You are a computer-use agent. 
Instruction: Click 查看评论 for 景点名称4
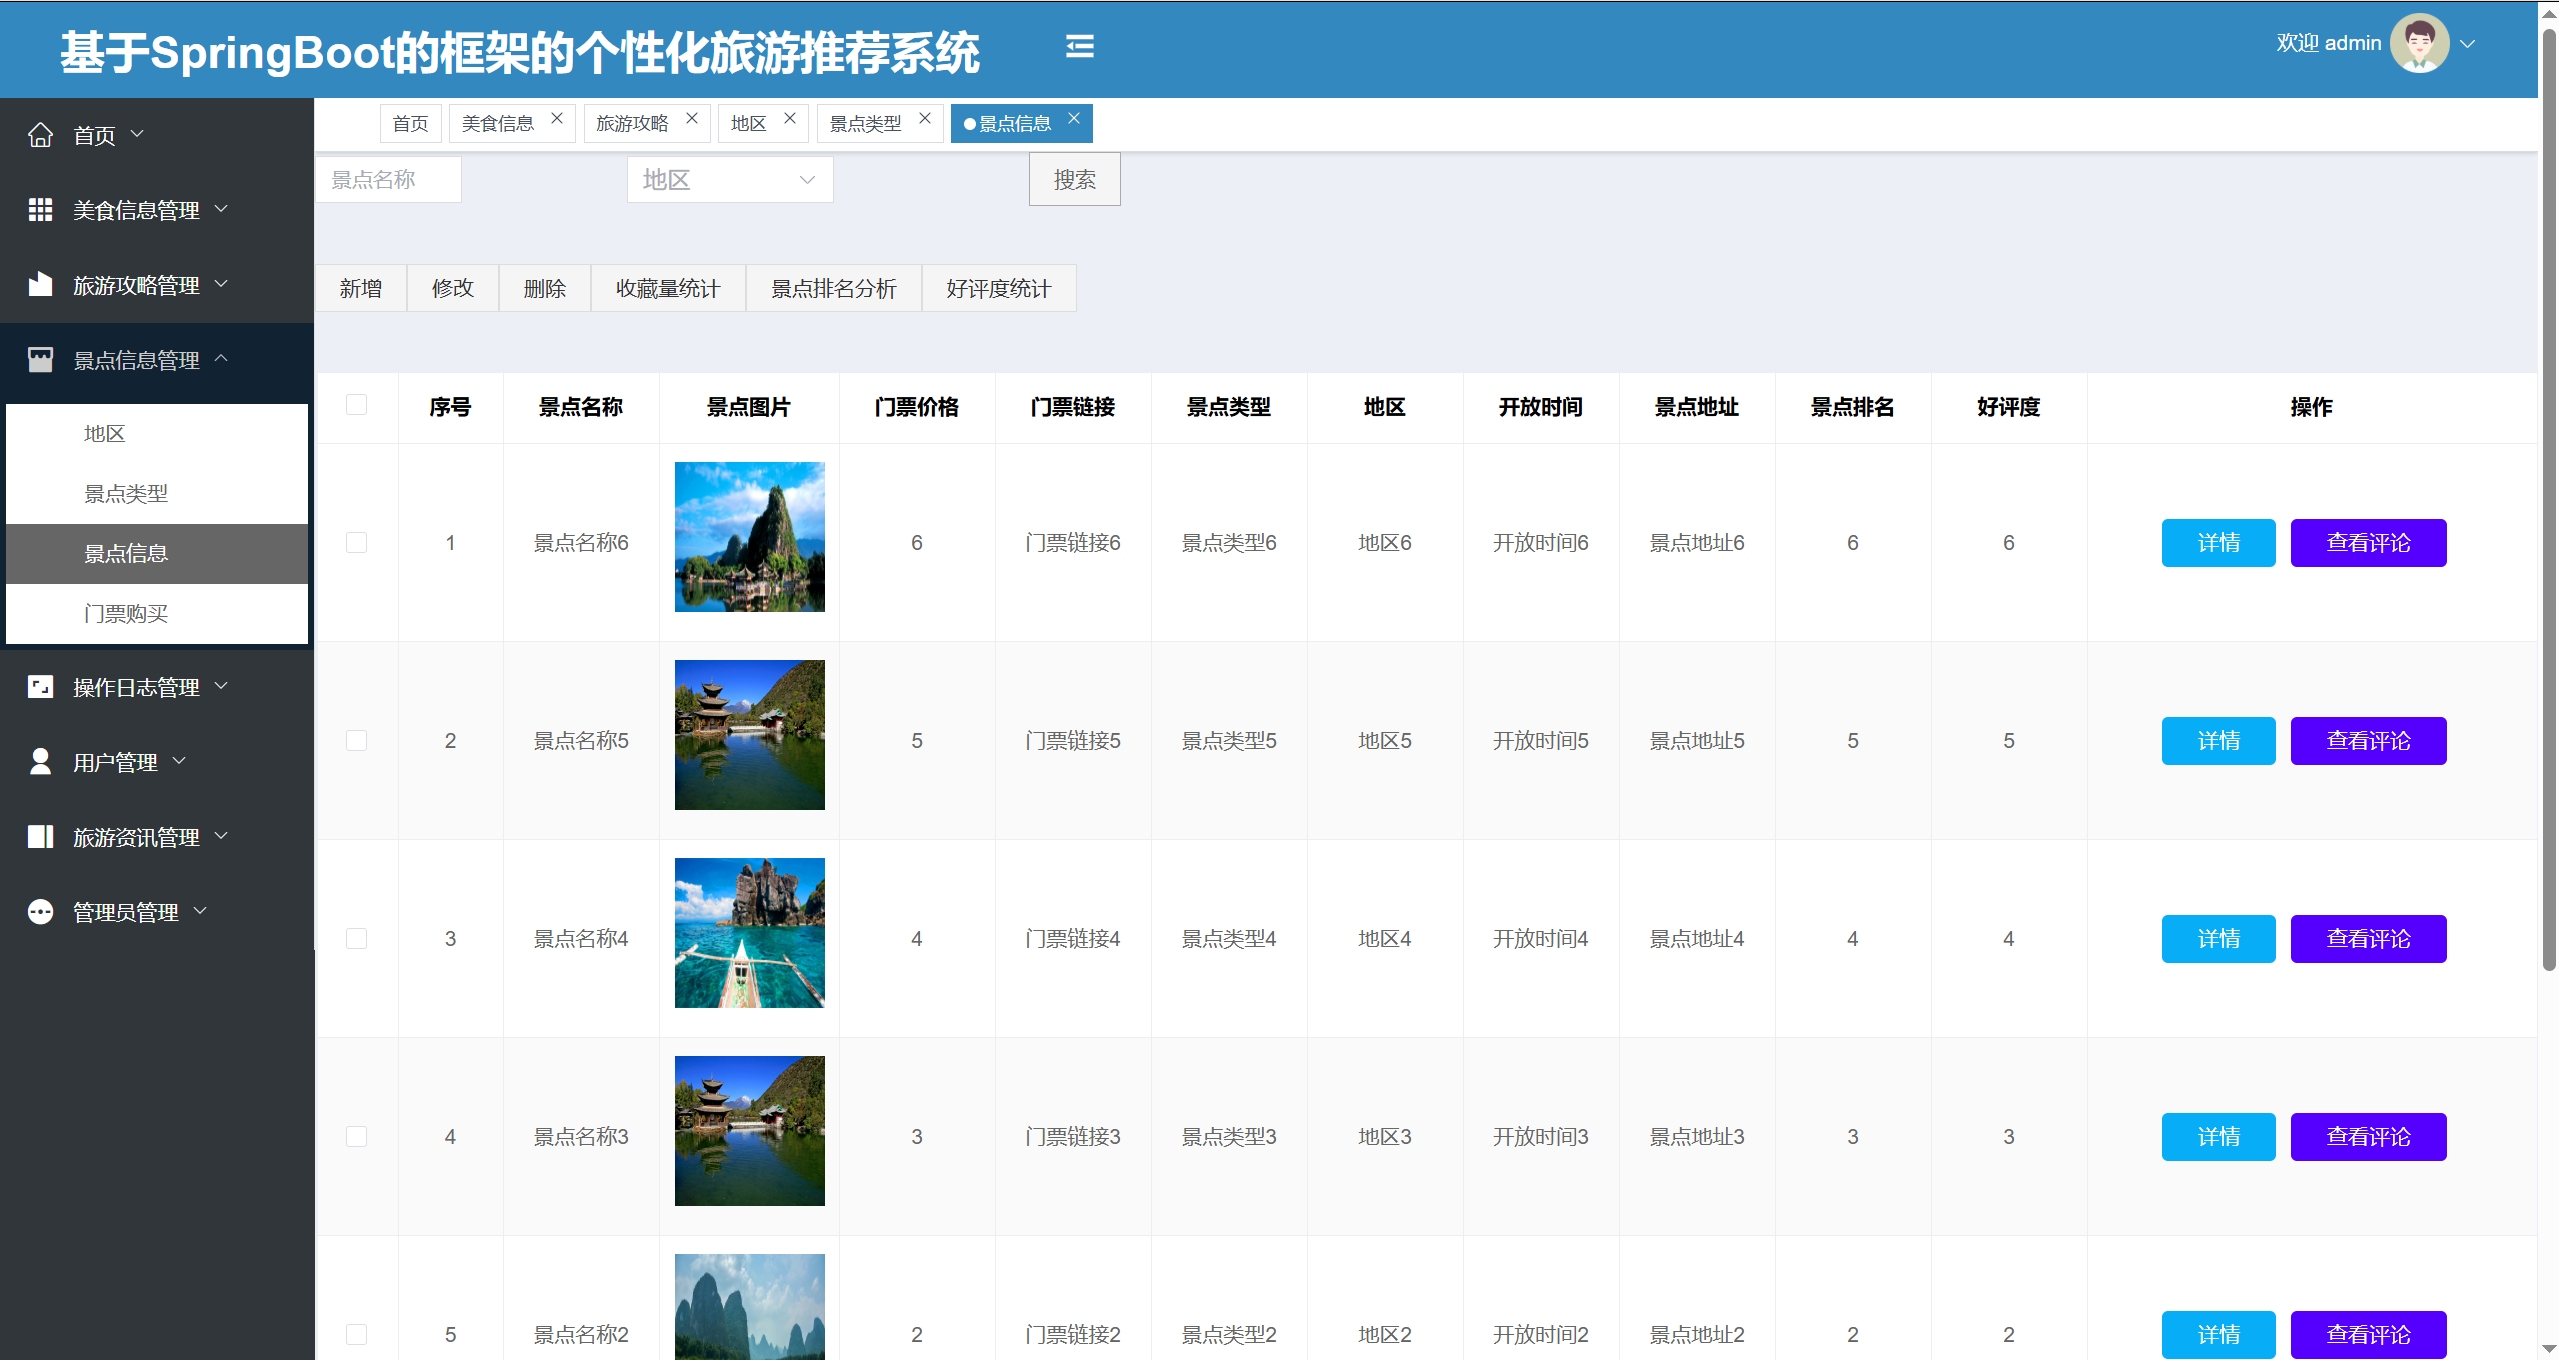[2368, 939]
